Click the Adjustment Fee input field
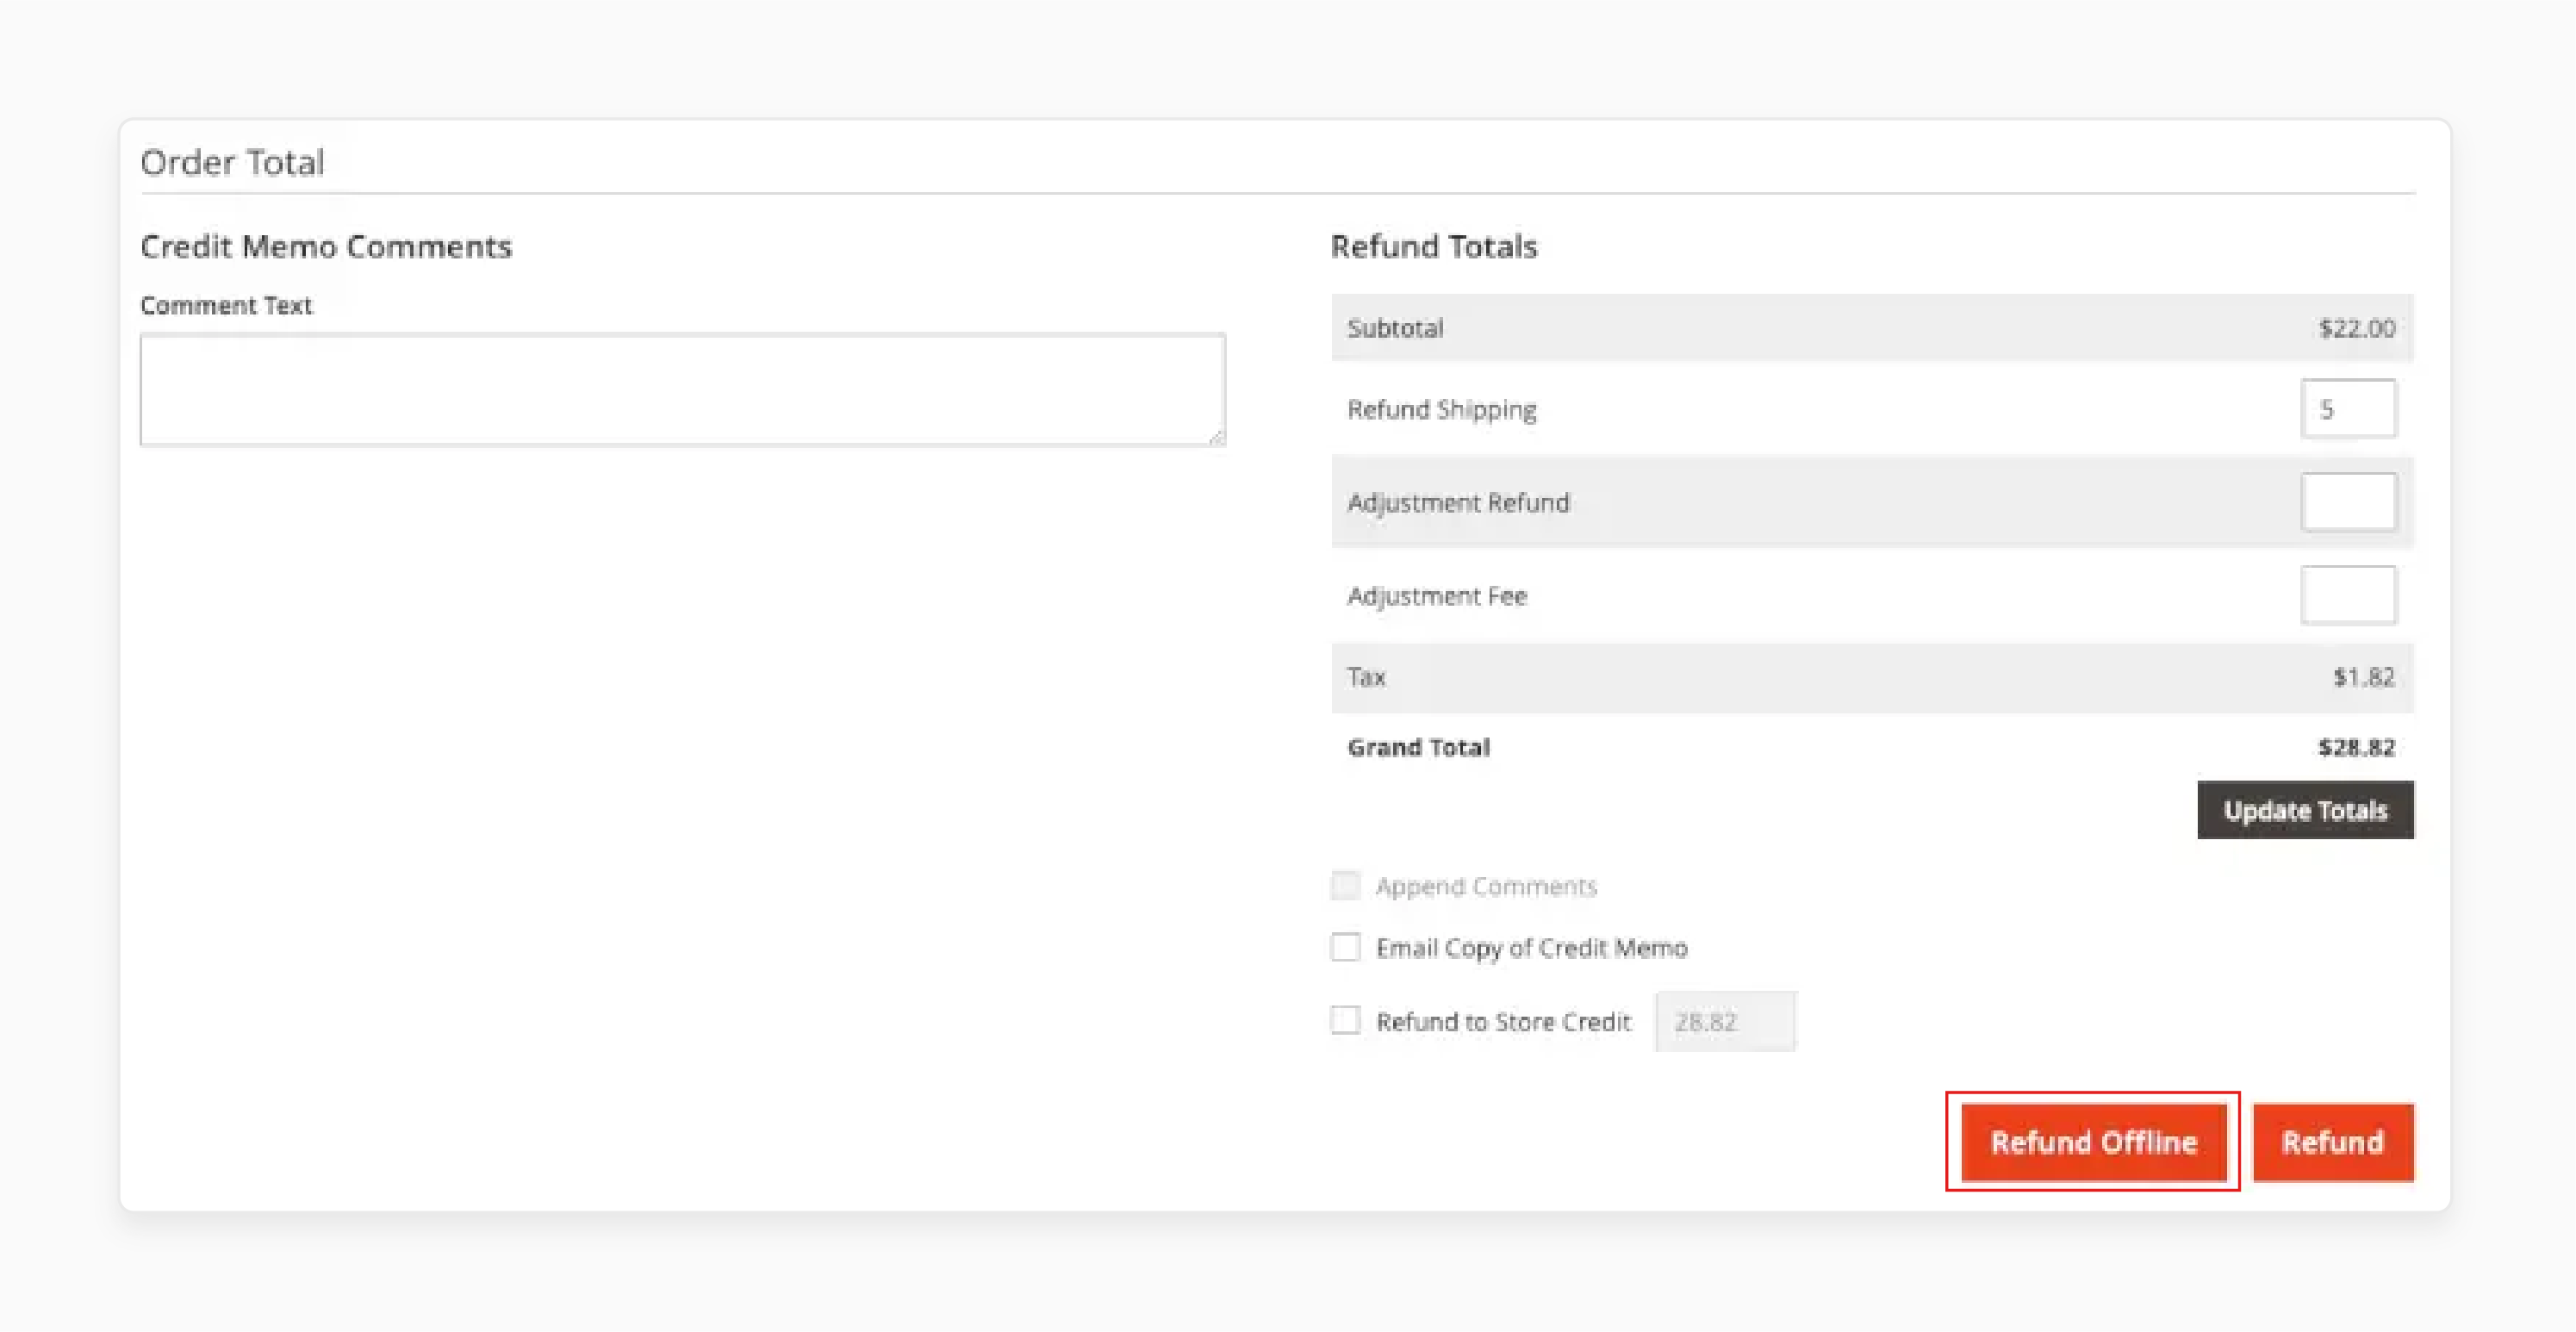 [x=2348, y=595]
